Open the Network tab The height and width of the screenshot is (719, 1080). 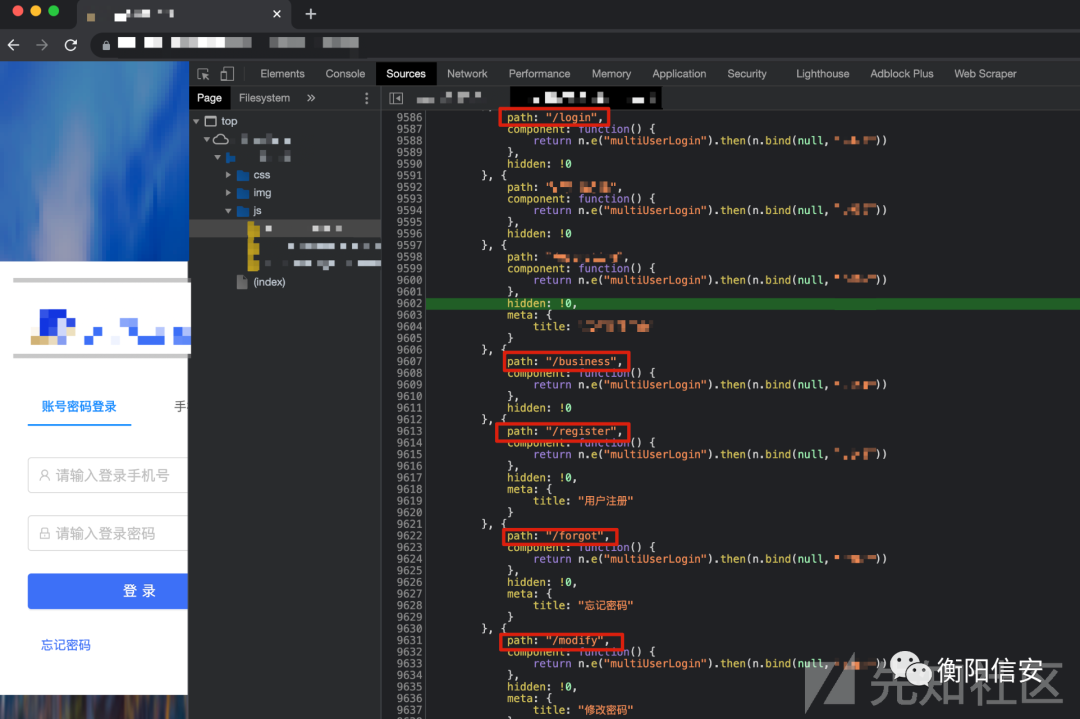467,74
